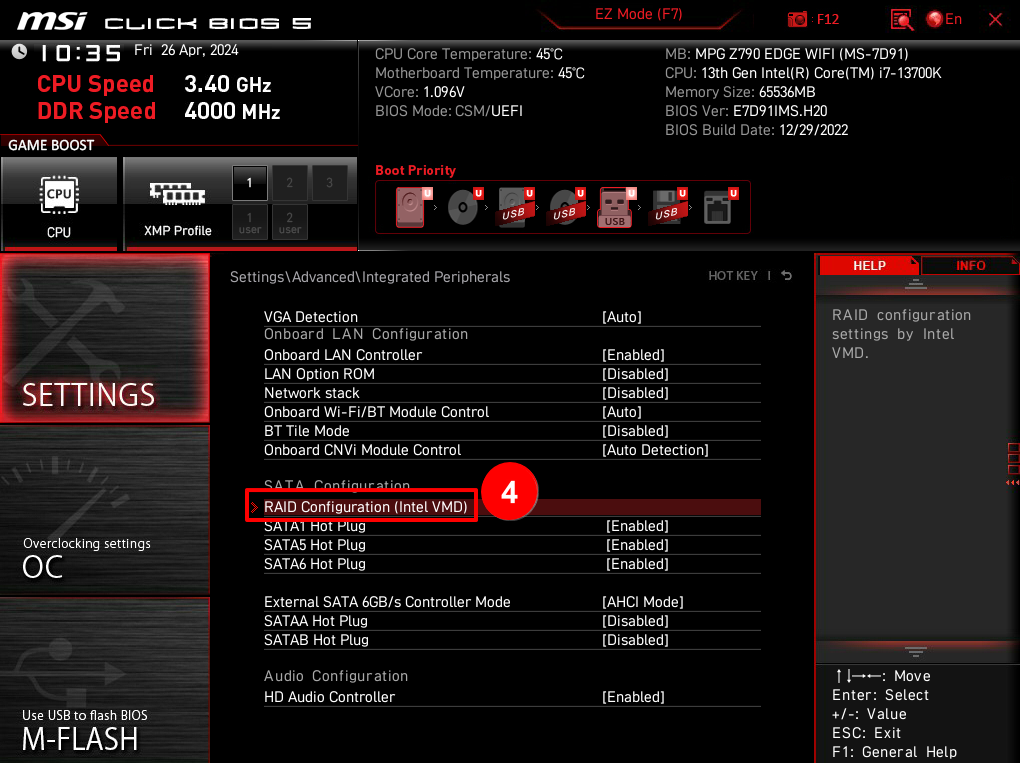Viewport: 1020px width, 763px height.
Task: Click the CPU hardware monitor icon
Action: pos(59,196)
